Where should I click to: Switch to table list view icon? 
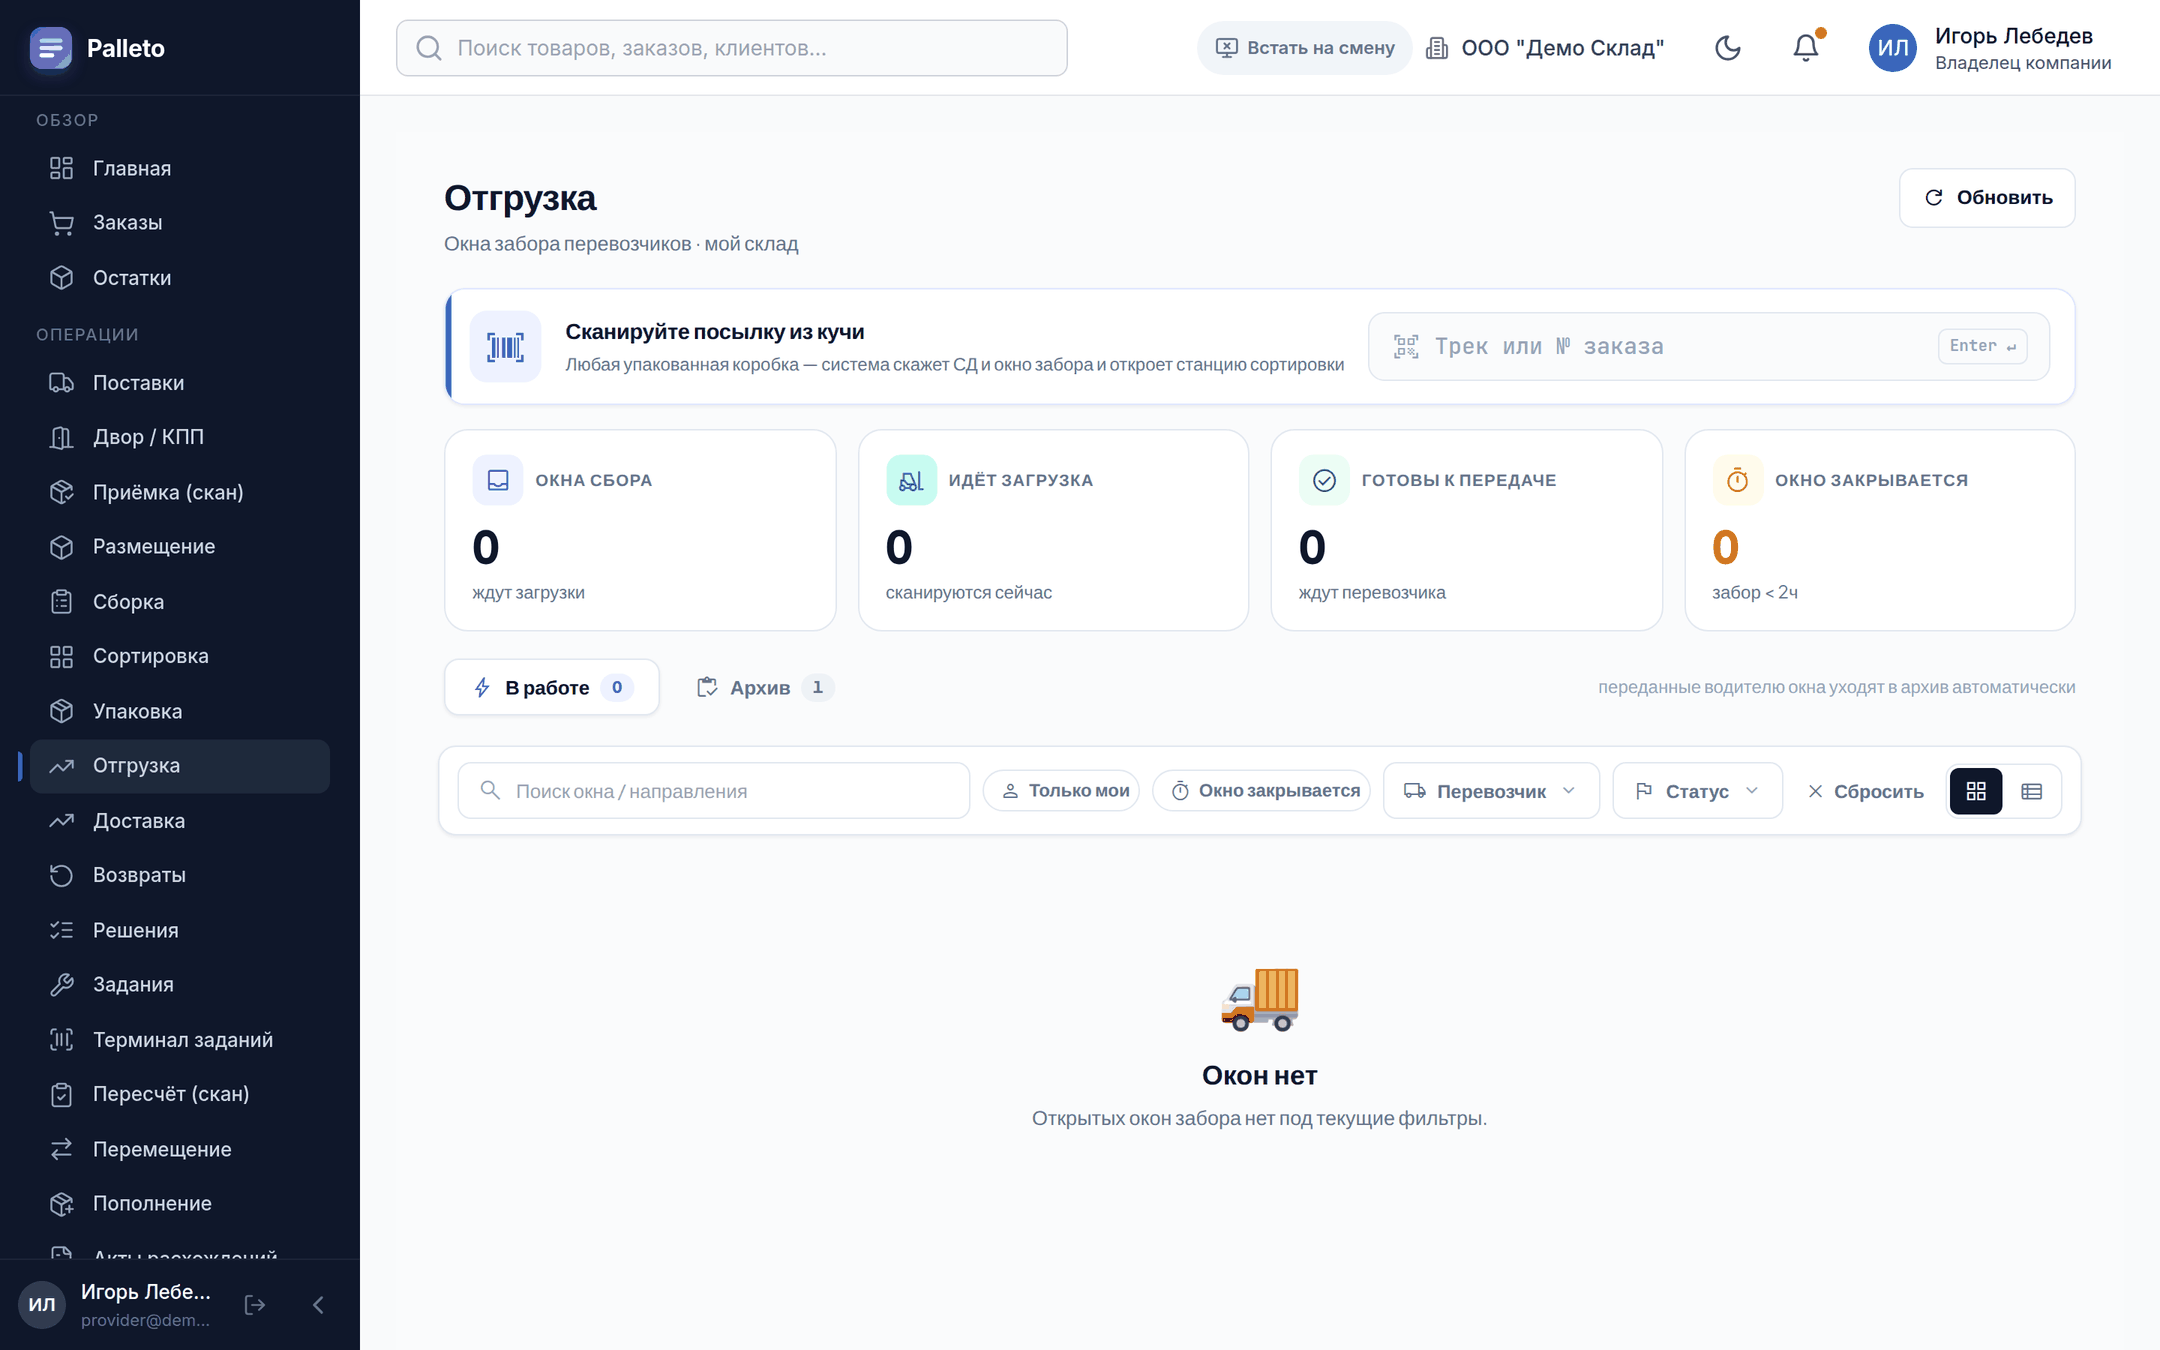point(2031,791)
